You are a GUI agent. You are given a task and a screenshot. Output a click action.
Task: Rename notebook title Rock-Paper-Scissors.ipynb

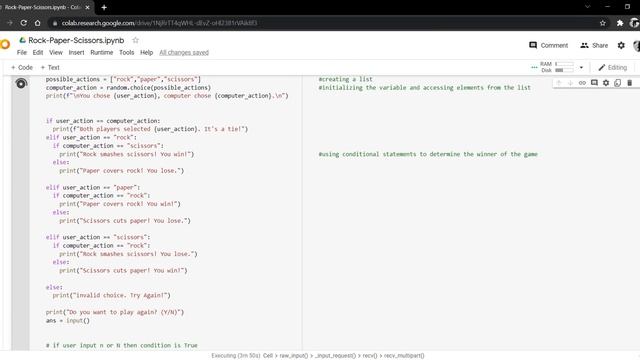tap(76, 40)
